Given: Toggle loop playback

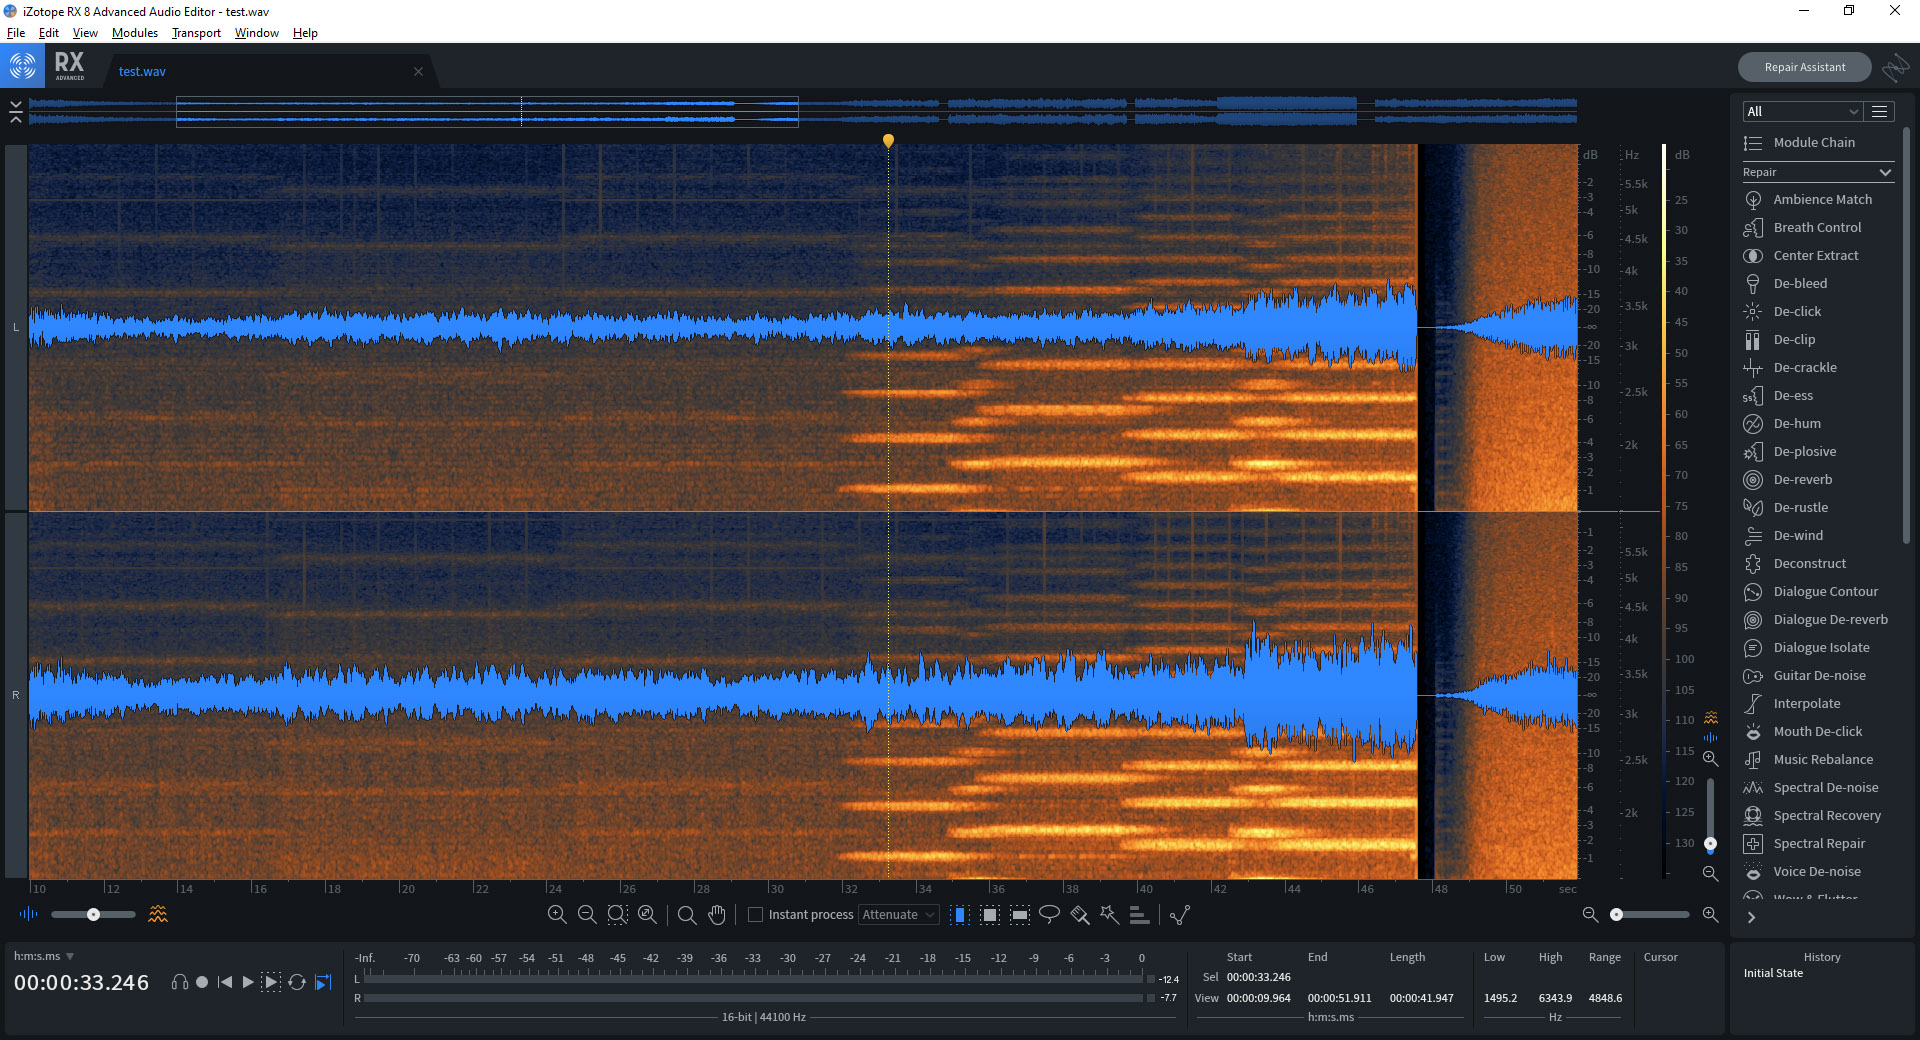Looking at the screenshot, I should click(297, 982).
